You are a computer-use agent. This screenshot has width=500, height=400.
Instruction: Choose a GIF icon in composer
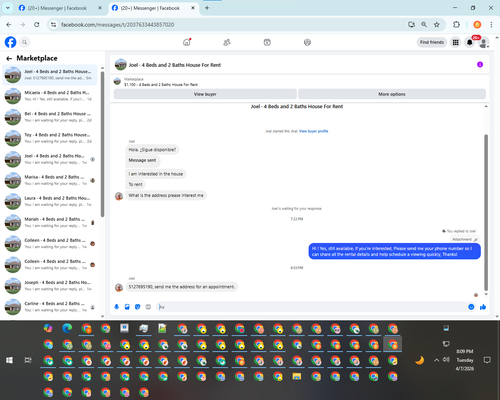coord(148,307)
